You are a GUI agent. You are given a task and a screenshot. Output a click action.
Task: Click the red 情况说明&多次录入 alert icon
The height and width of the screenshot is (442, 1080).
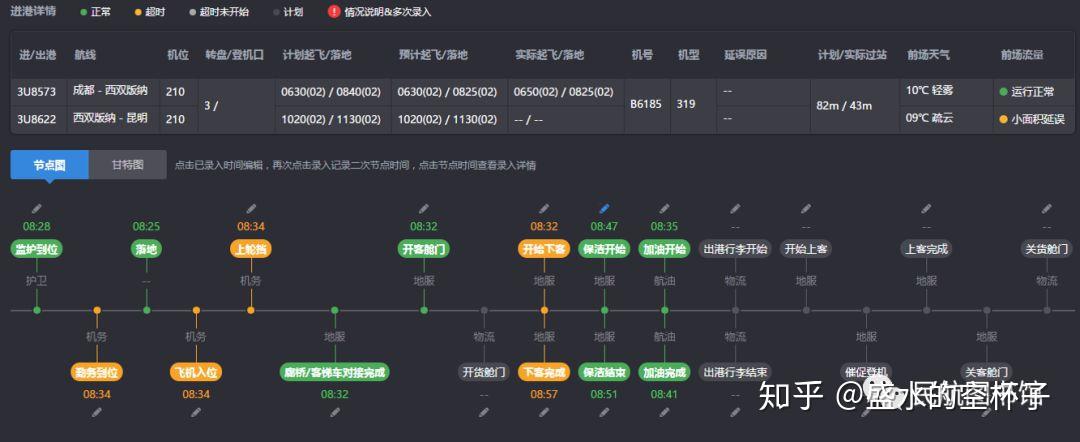pyautogui.click(x=334, y=12)
